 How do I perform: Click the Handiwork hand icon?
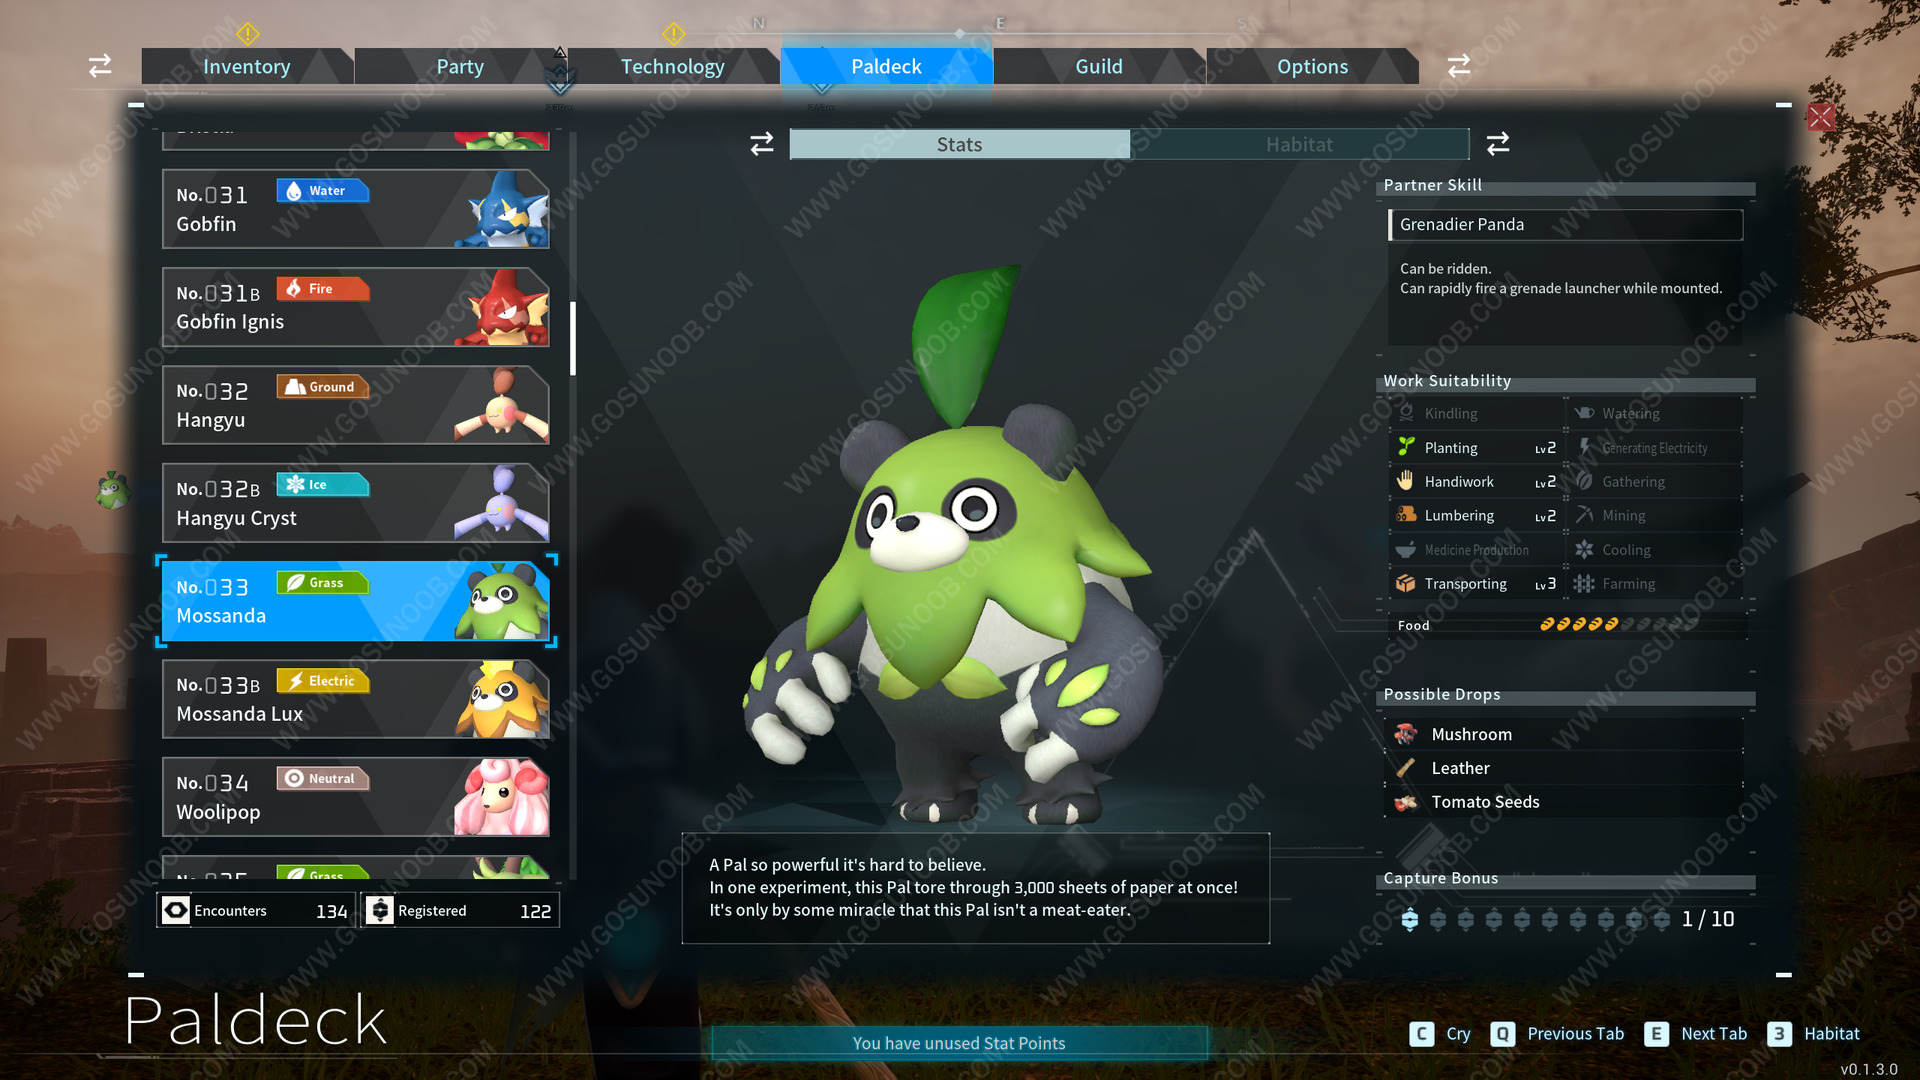pyautogui.click(x=1407, y=481)
